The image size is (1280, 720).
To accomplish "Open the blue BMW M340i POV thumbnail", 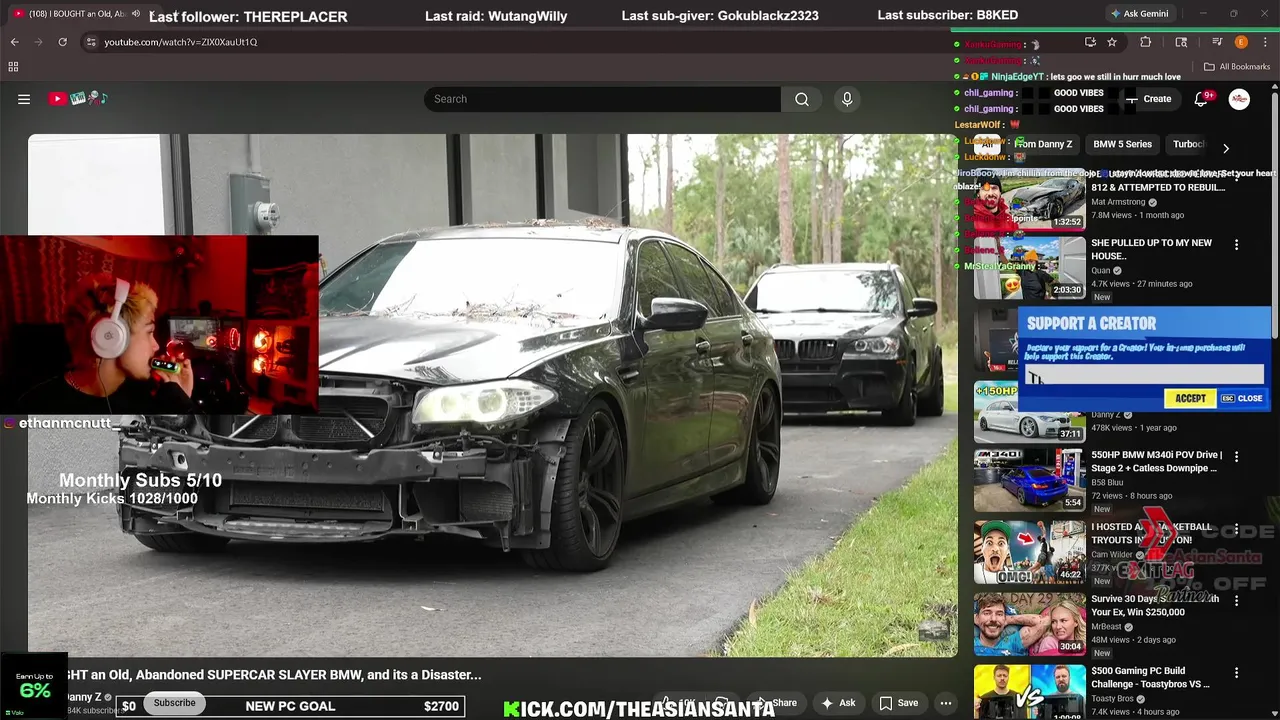I will 1029,480.
